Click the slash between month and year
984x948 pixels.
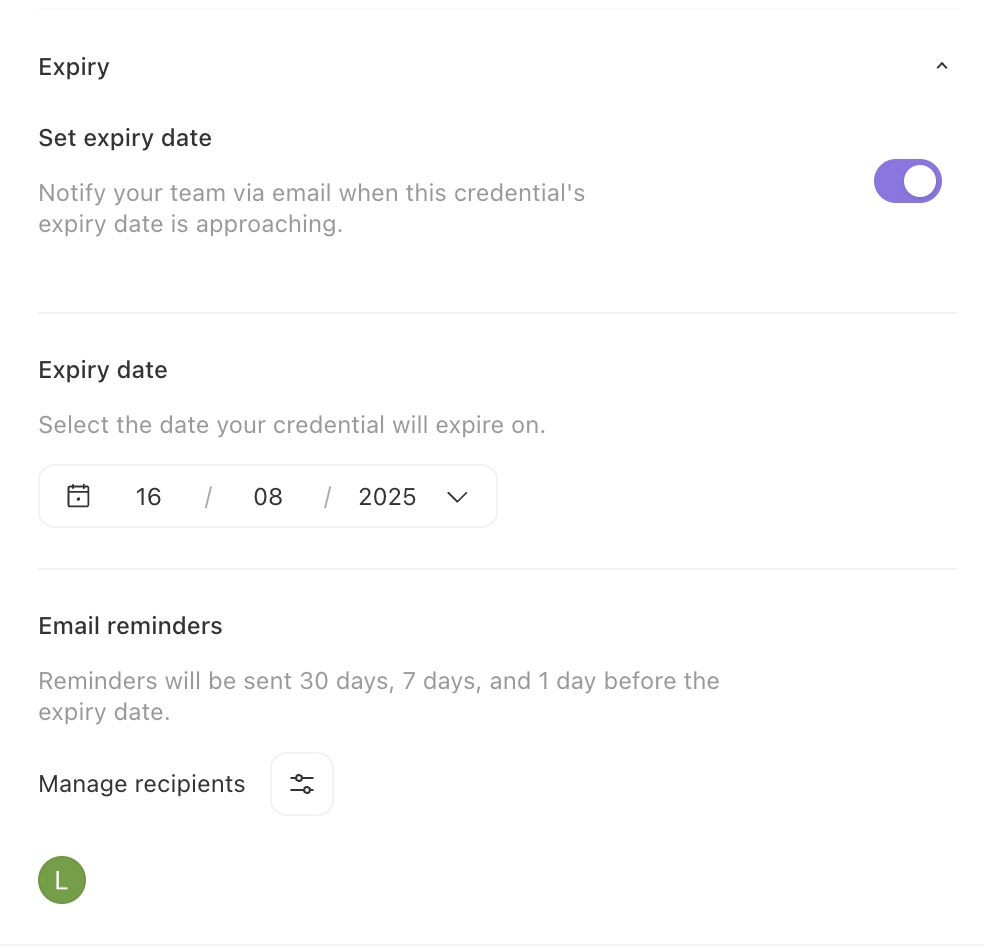(x=327, y=497)
